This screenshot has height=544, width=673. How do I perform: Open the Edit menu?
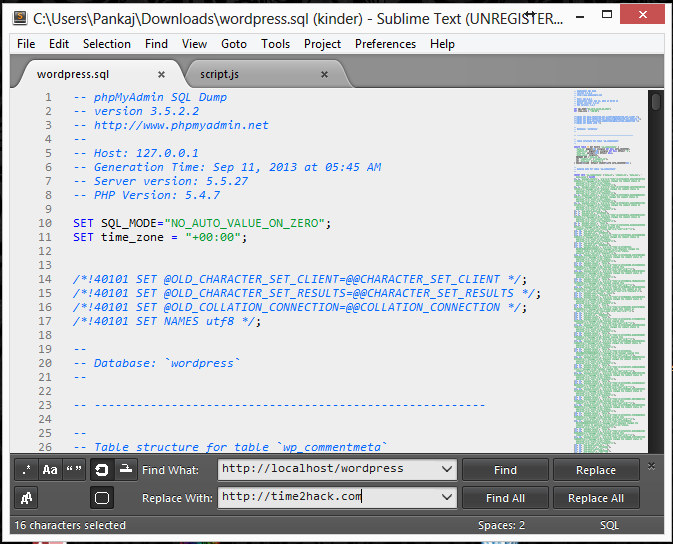(59, 44)
